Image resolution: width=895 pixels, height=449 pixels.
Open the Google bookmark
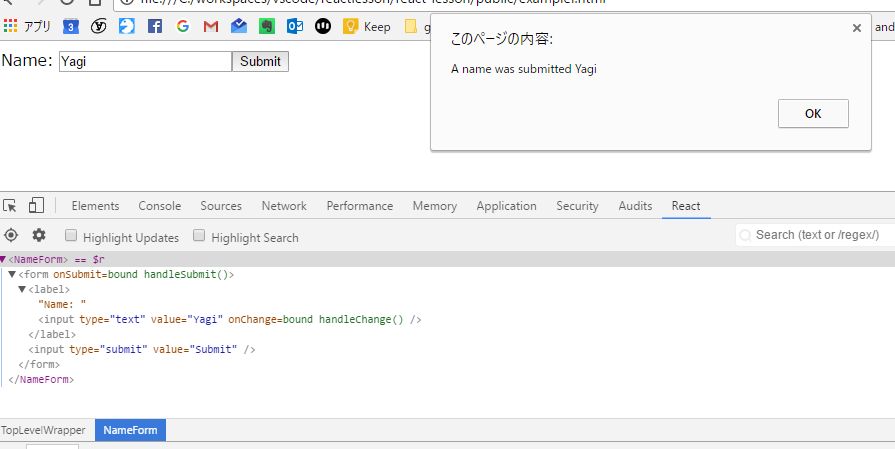point(183,26)
